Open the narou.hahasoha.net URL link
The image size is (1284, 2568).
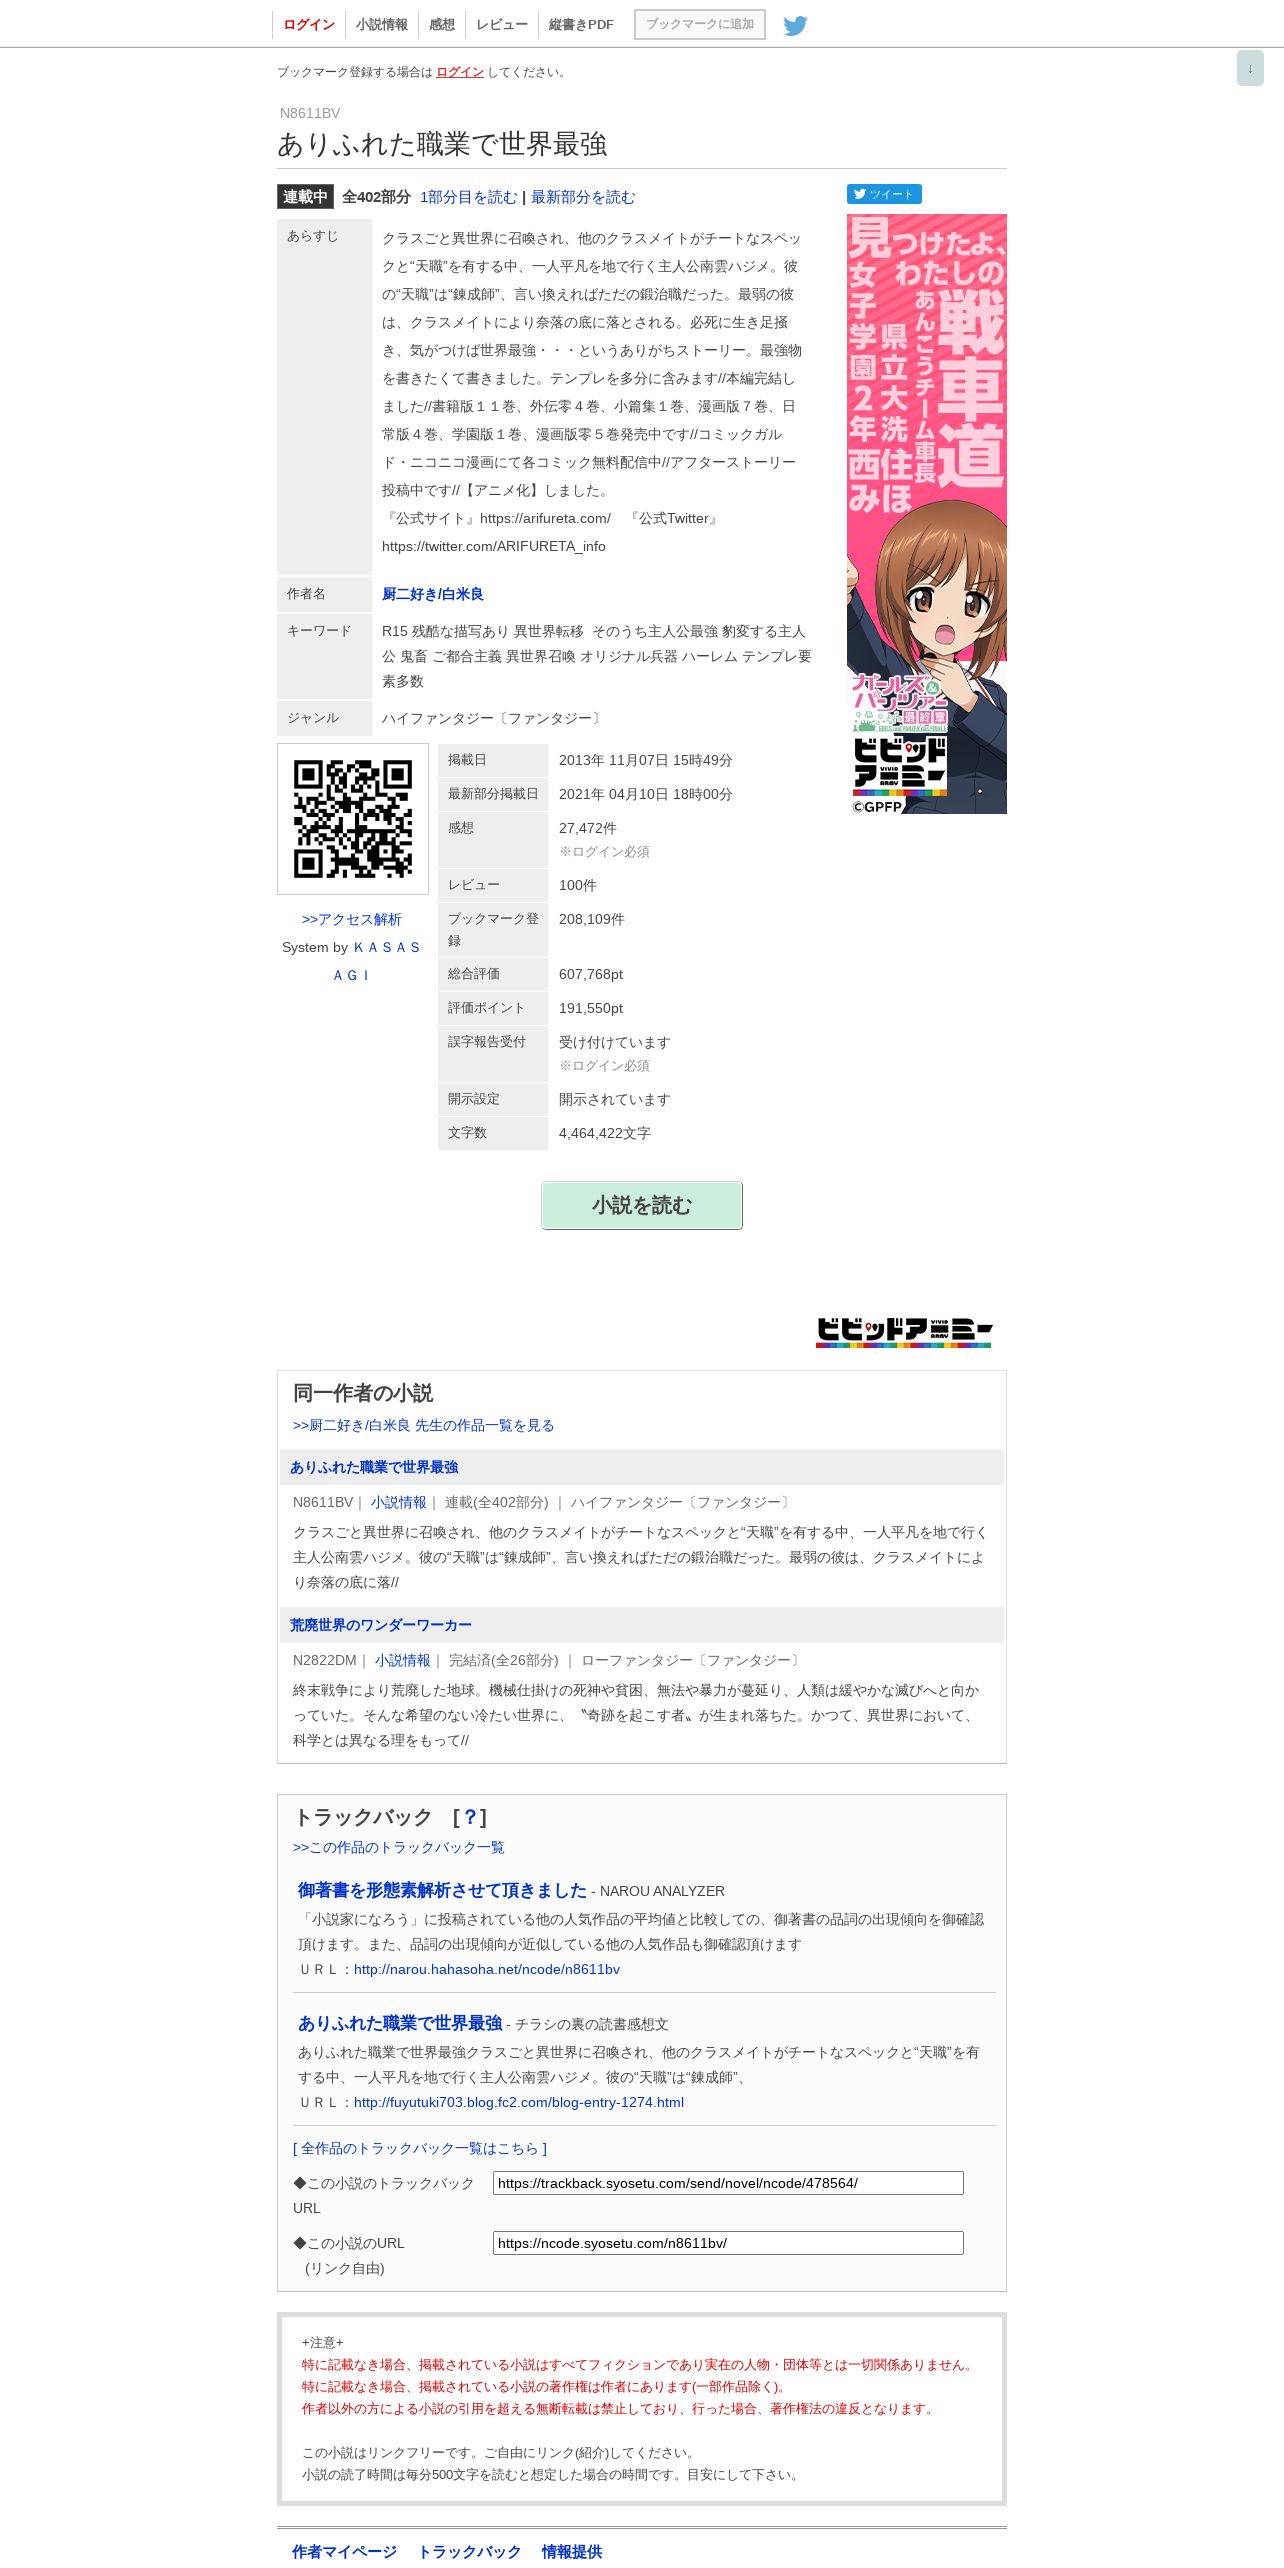487,1969
